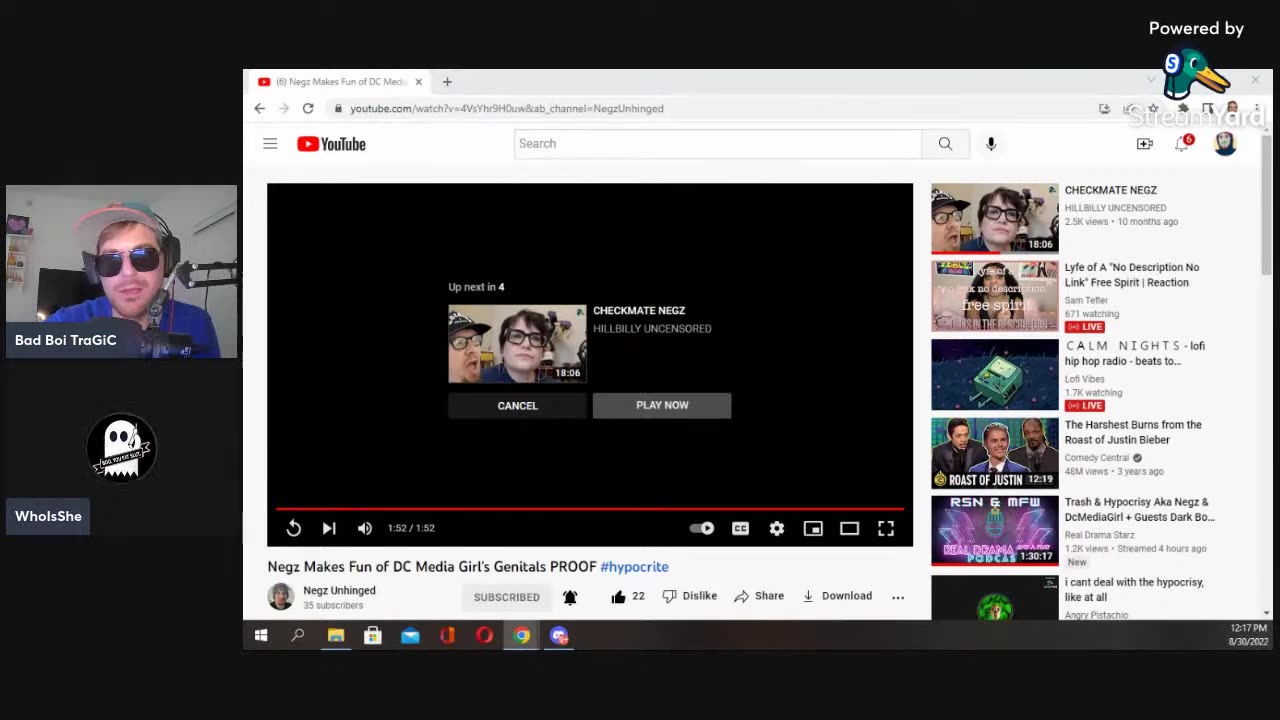Open the create video icon
Screen dimensions: 1280x720
click(1145, 144)
